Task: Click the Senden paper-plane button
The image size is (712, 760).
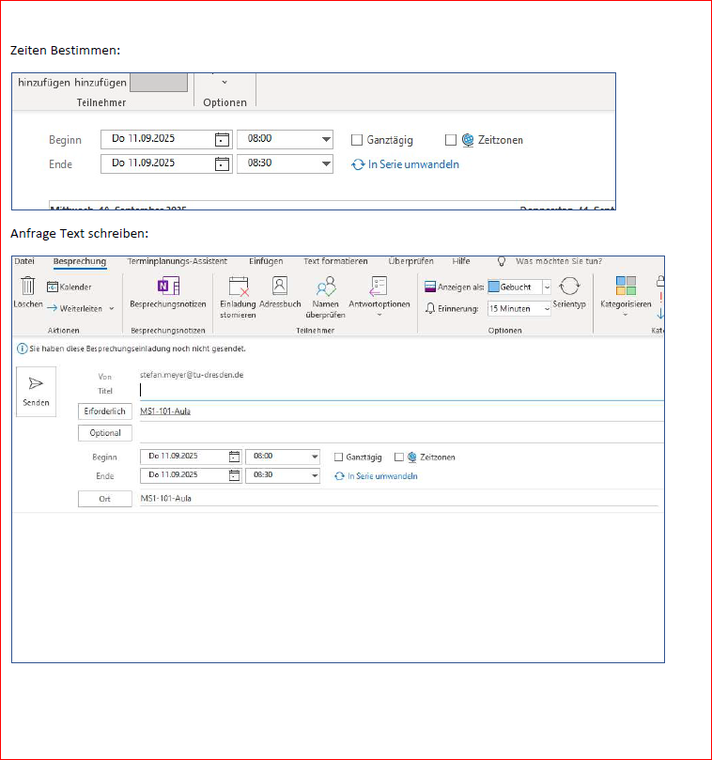Action: [x=36, y=390]
